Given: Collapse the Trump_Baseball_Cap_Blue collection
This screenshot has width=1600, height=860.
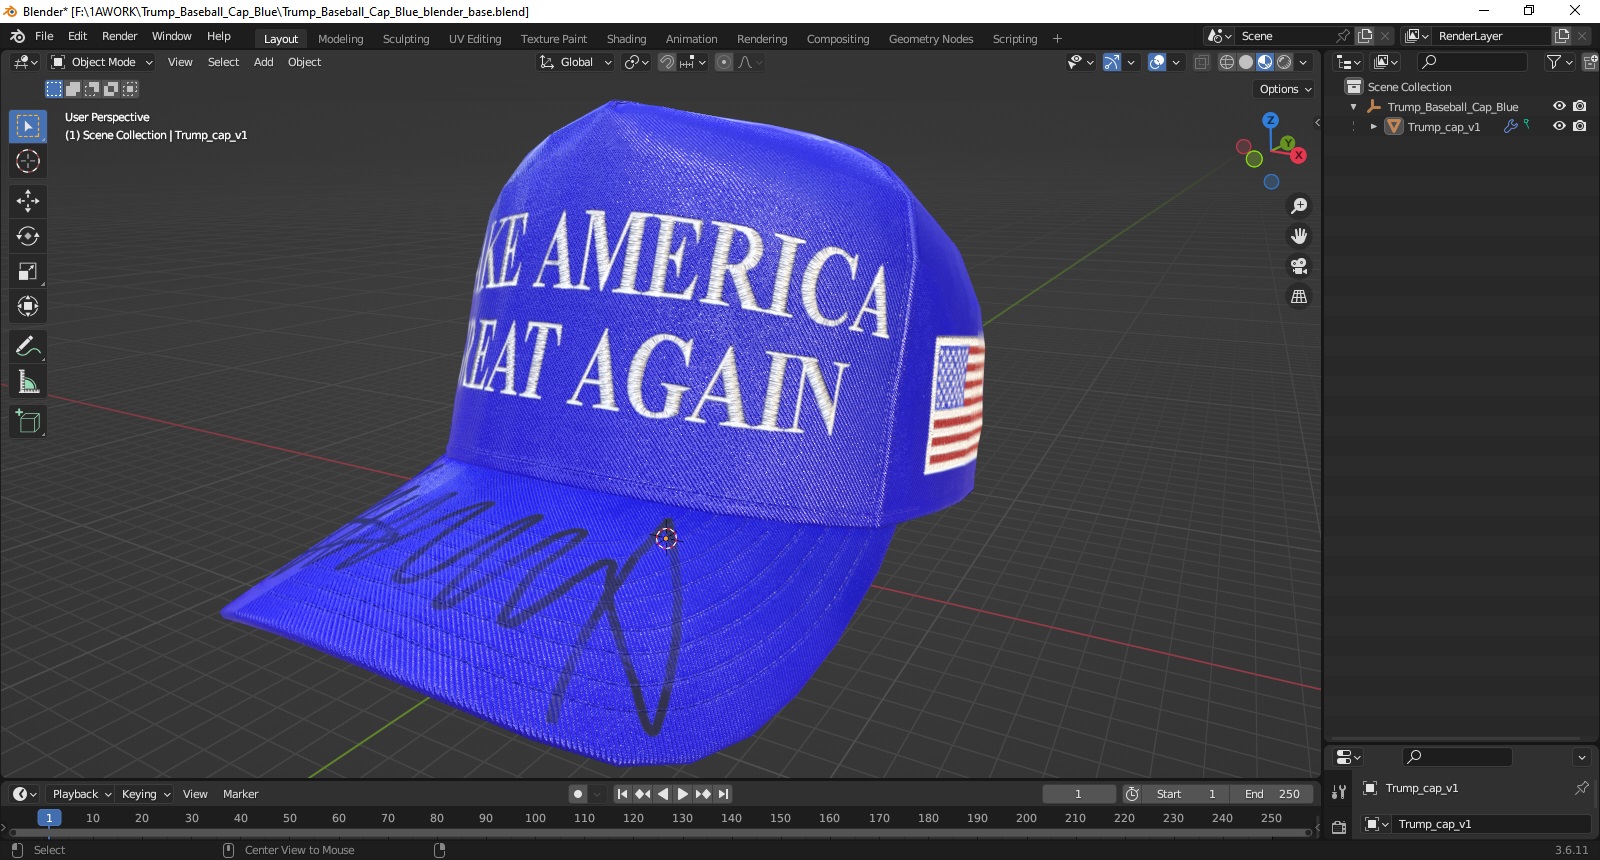Looking at the screenshot, I should [1354, 107].
